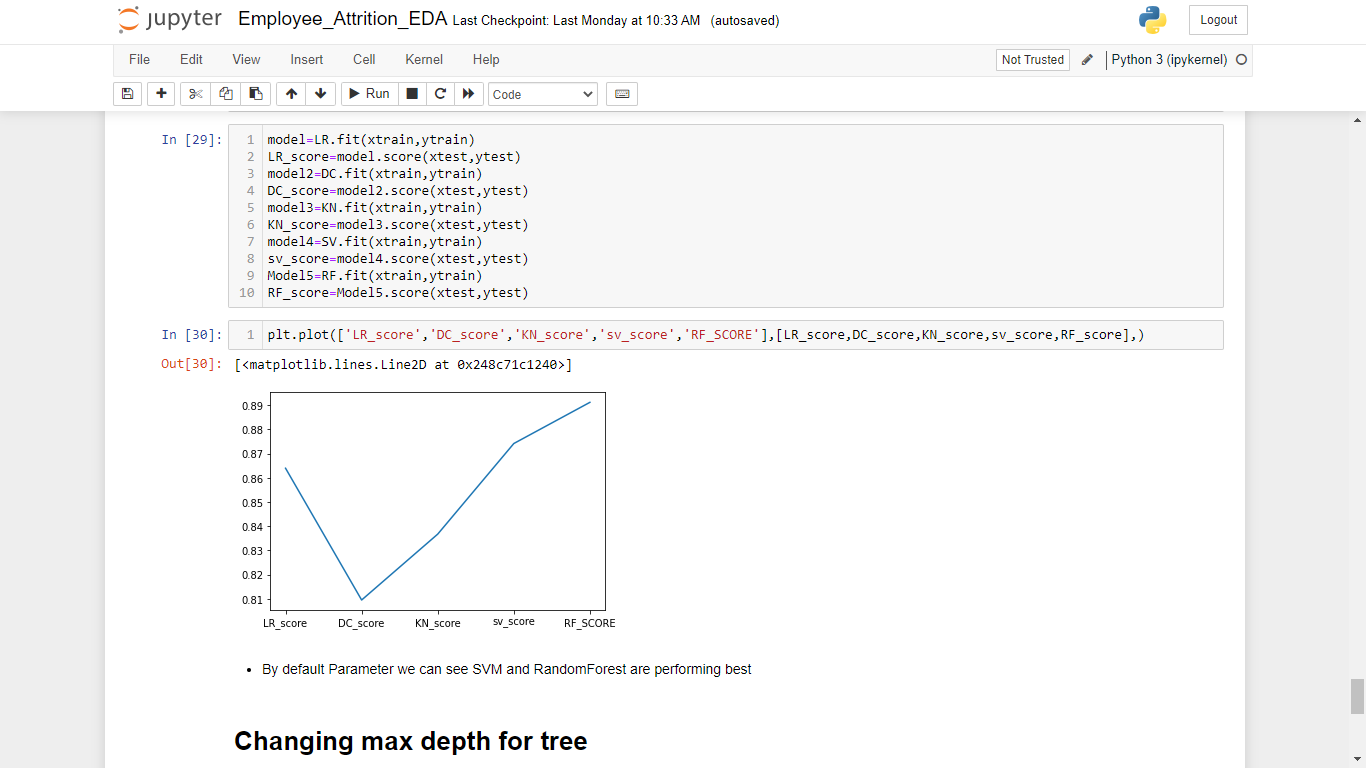Select the Python 3 kernel indicator

(1168, 59)
